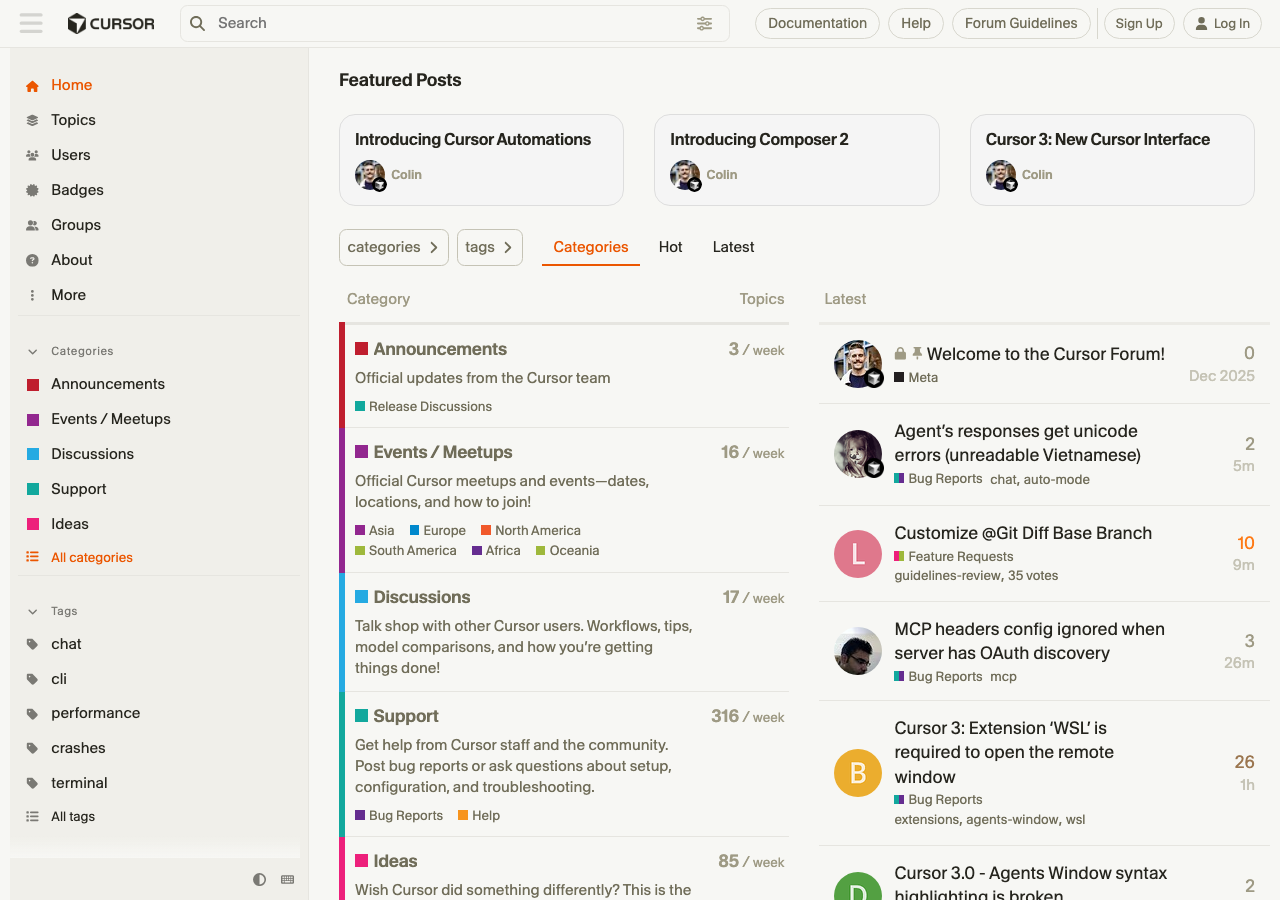Click the About question mark icon
1280x900 pixels.
(32, 260)
